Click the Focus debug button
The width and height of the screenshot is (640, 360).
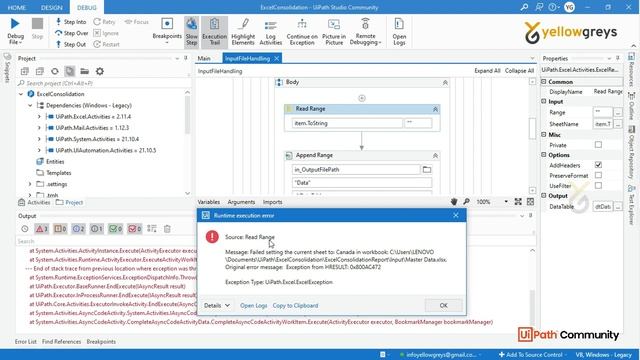coord(137,22)
